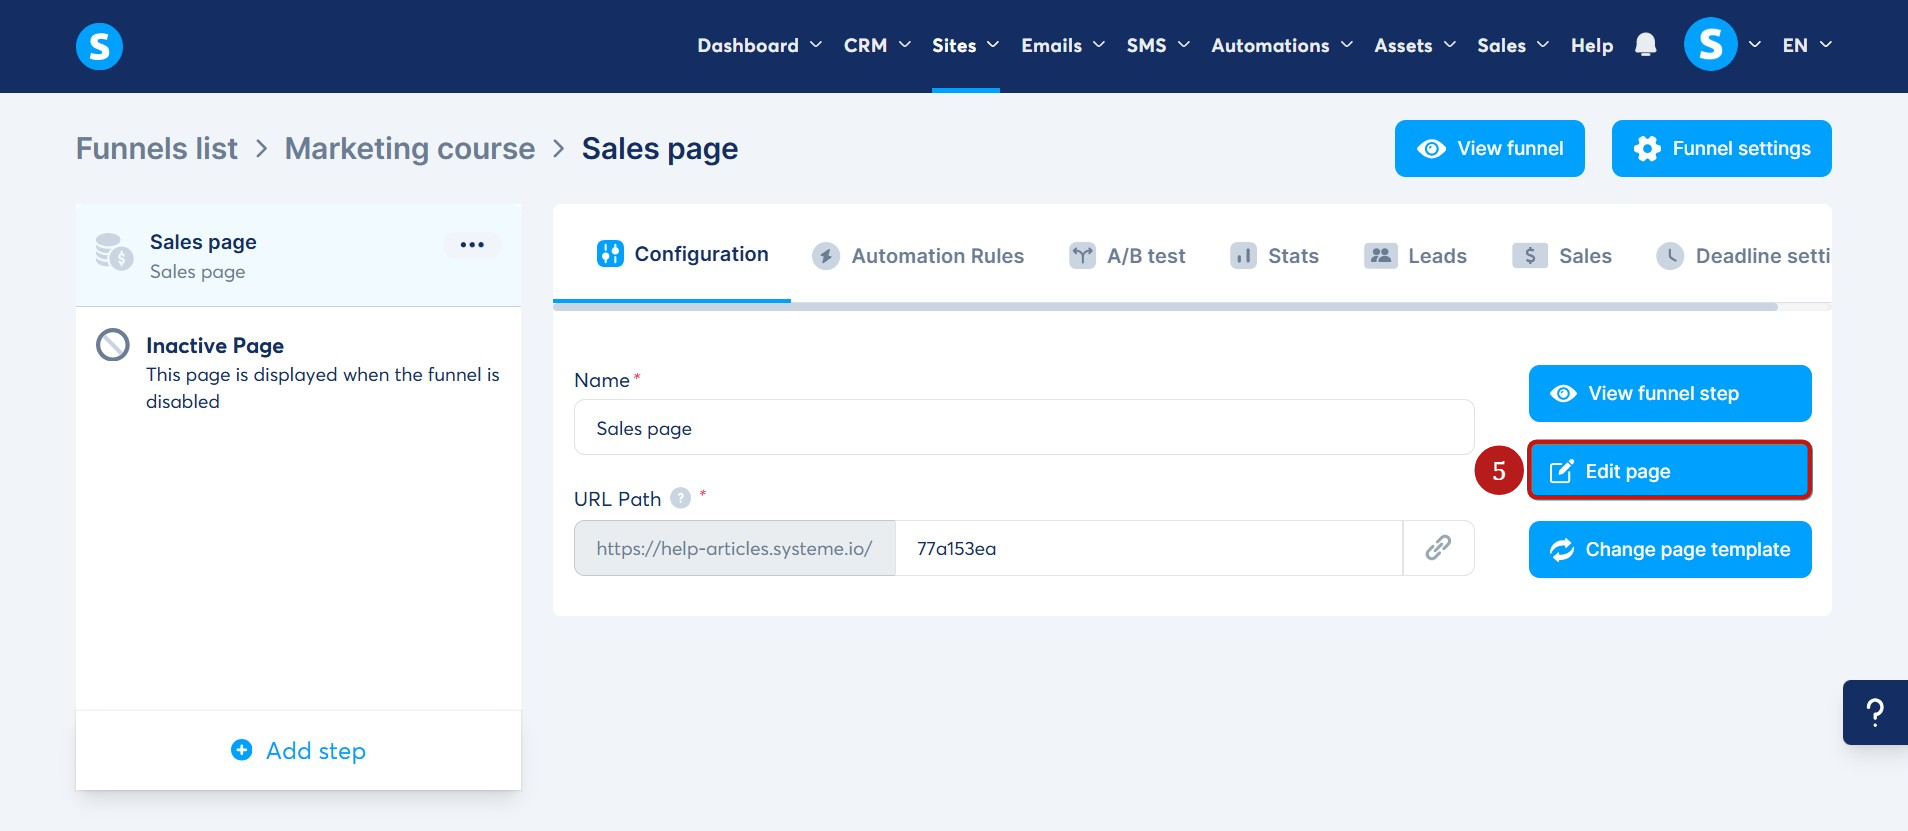Click the Add step link

tap(298, 750)
